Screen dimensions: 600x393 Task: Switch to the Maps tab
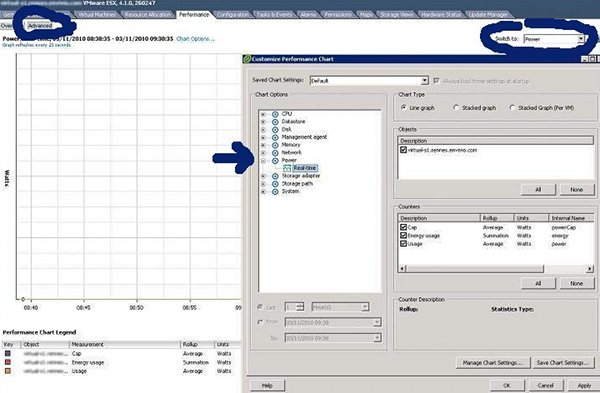pos(365,15)
